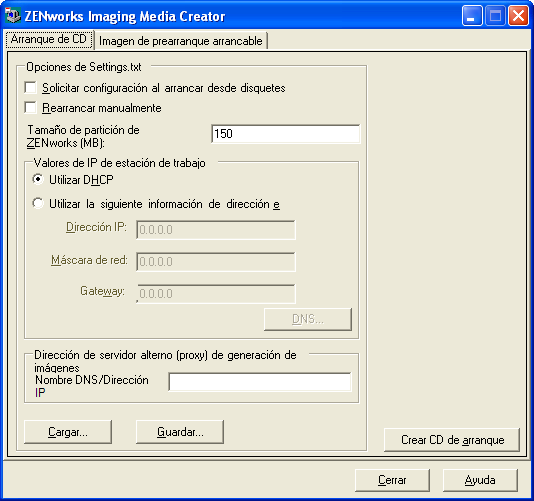This screenshot has height=501, width=534.
Task: Click the Máscara de red field
Action: pyautogui.click(x=216, y=262)
